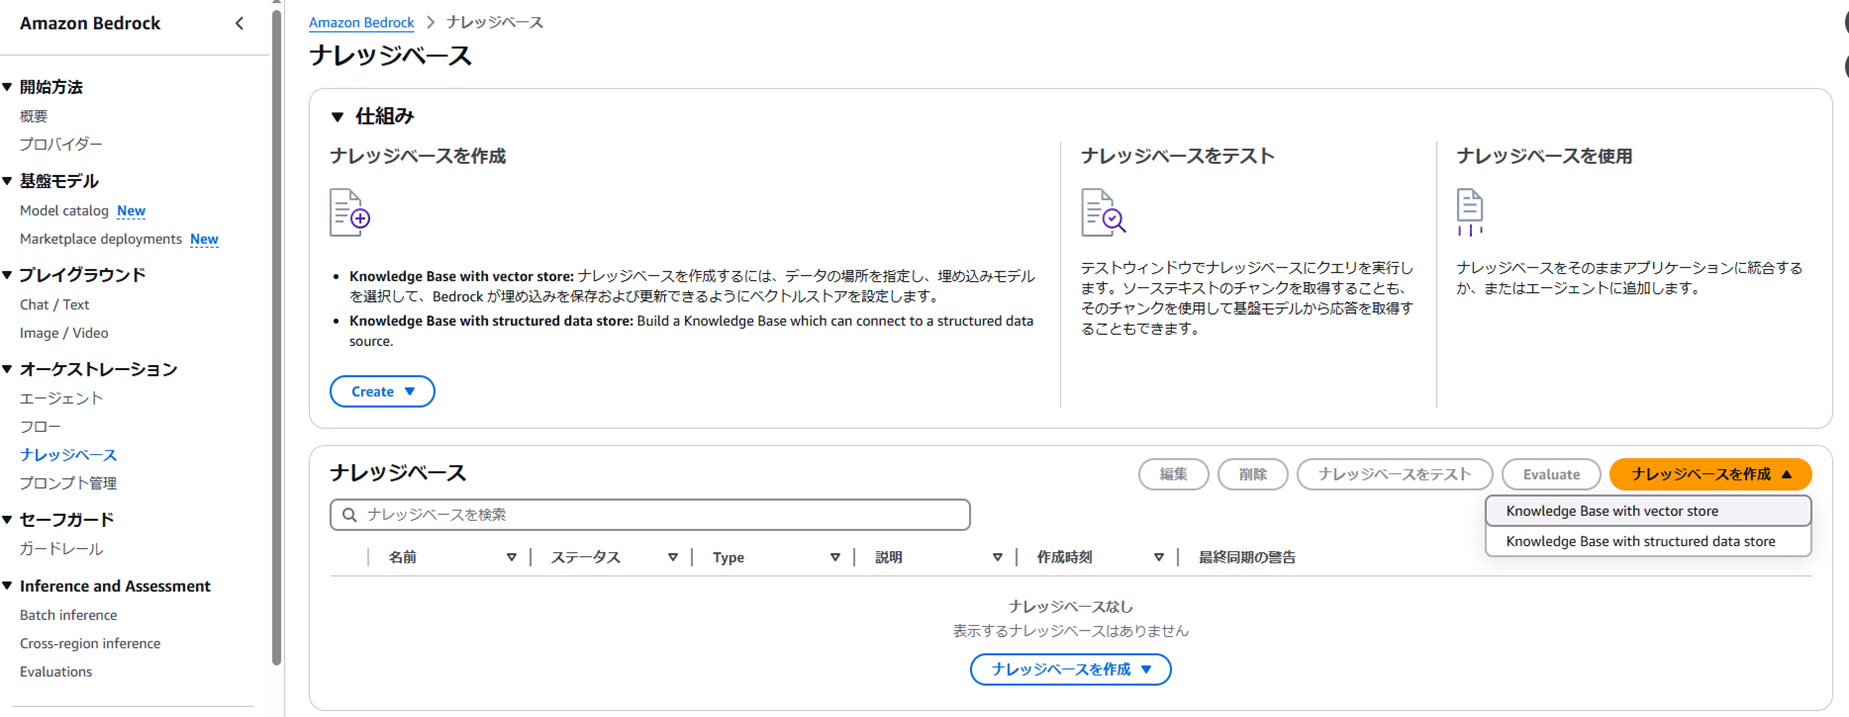Focus the ナレッジベースを検索 search field

click(650, 514)
